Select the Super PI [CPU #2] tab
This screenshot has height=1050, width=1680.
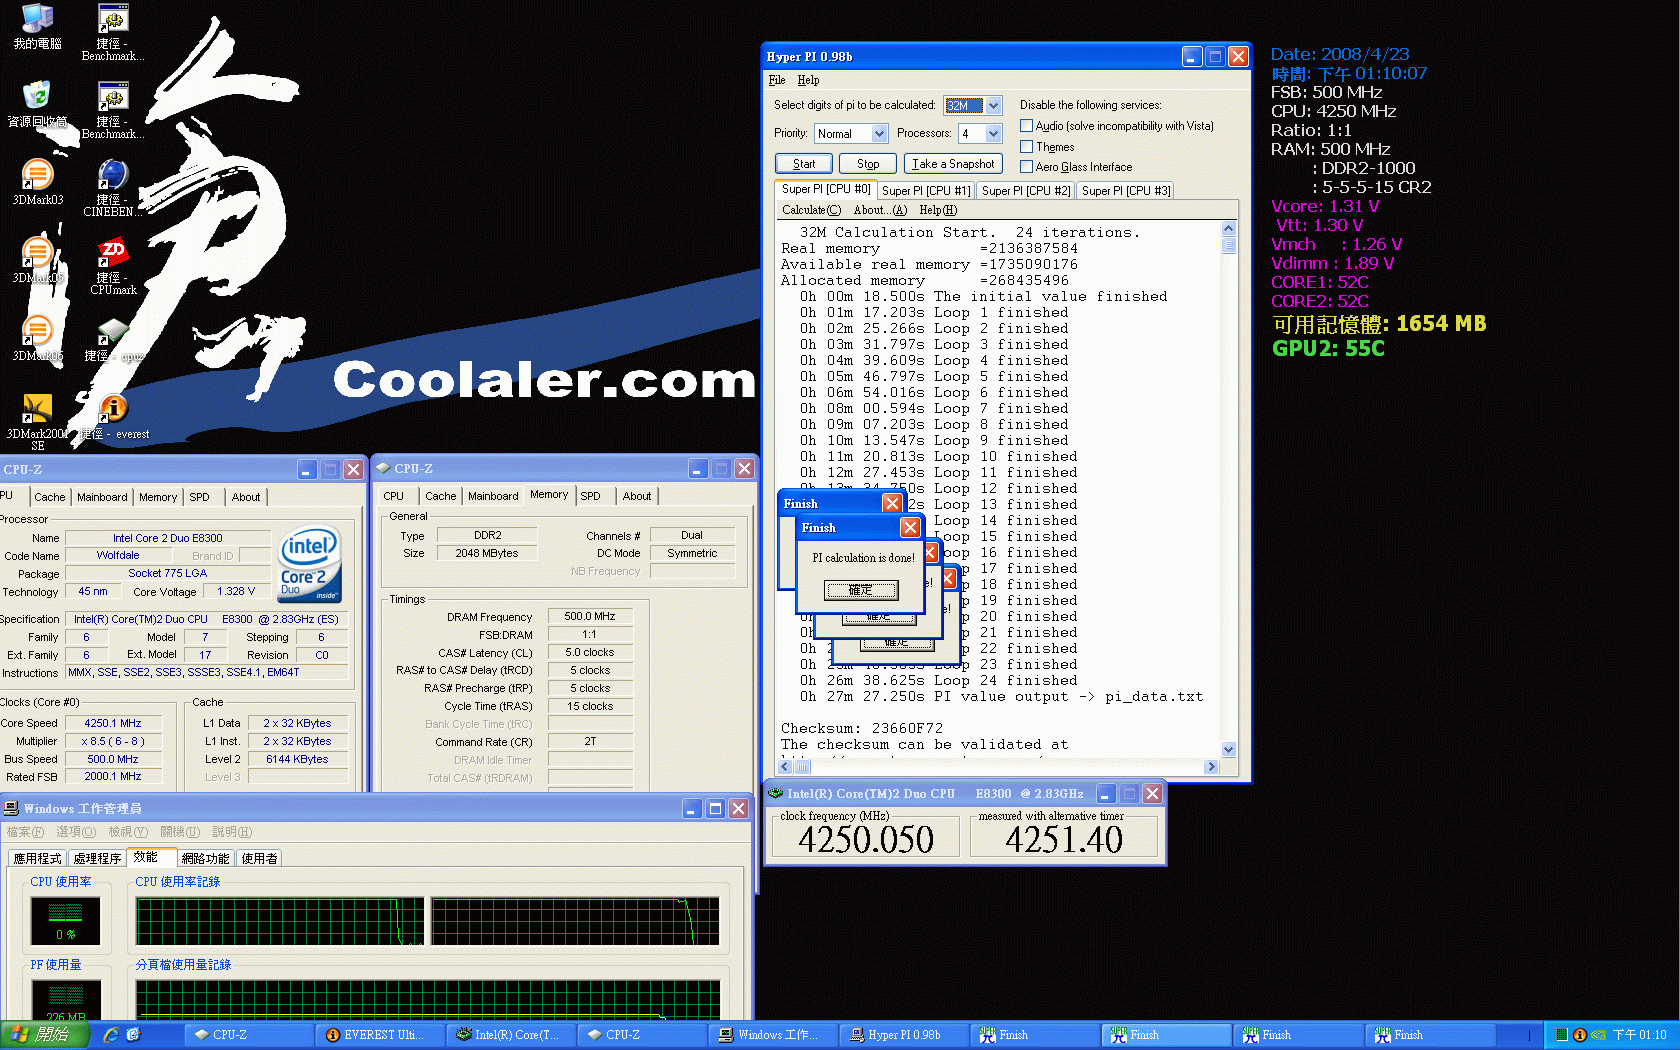(1026, 191)
